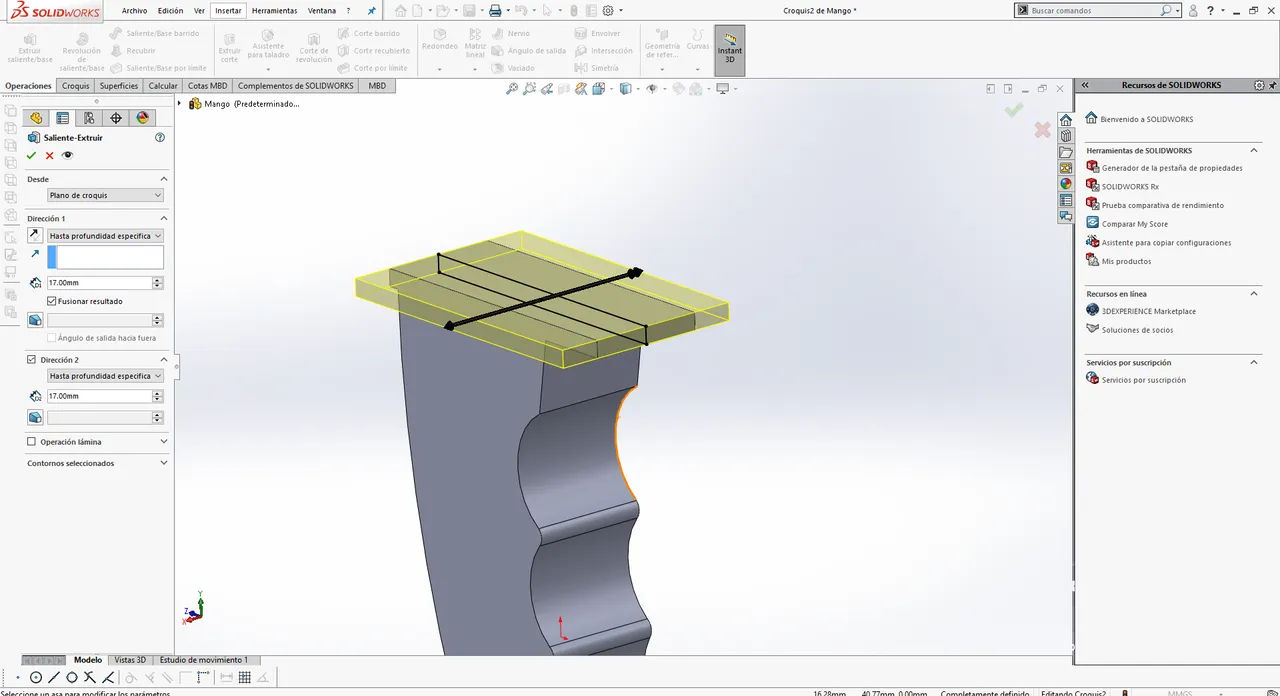Open the DisplayManager color ball tab
This screenshot has height=696, width=1280.
(x=142, y=118)
